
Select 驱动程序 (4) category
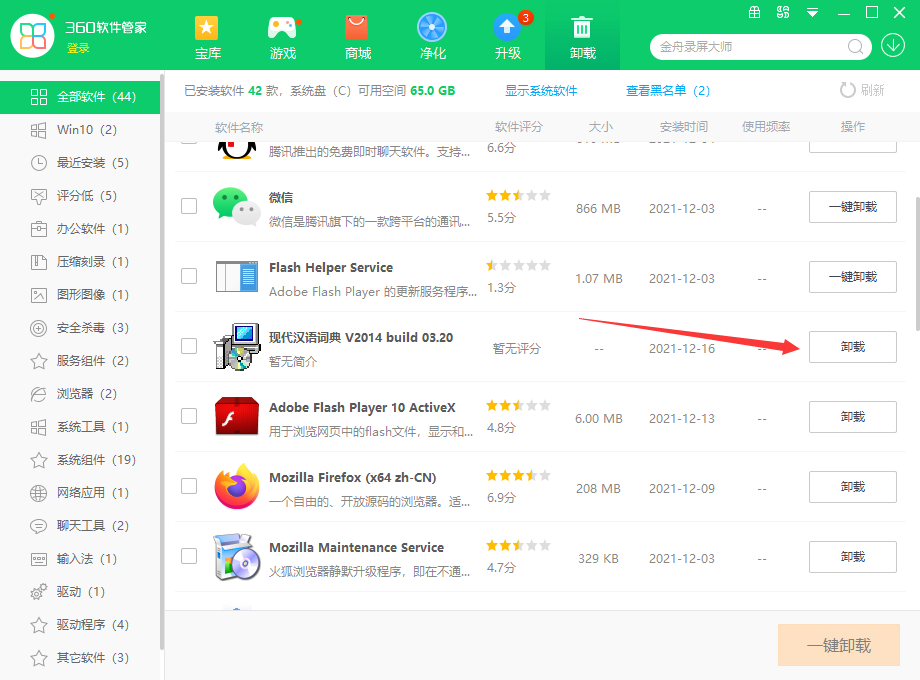point(80,625)
